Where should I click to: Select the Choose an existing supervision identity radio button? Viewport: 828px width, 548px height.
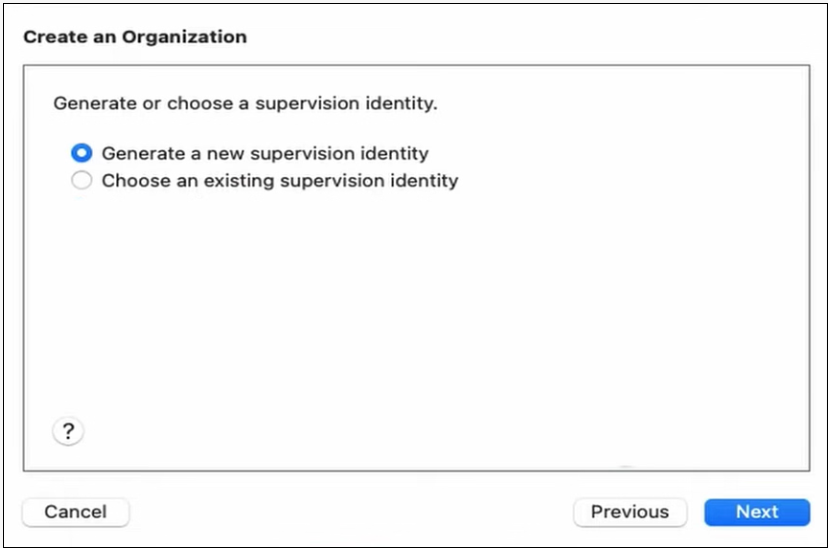(82, 181)
